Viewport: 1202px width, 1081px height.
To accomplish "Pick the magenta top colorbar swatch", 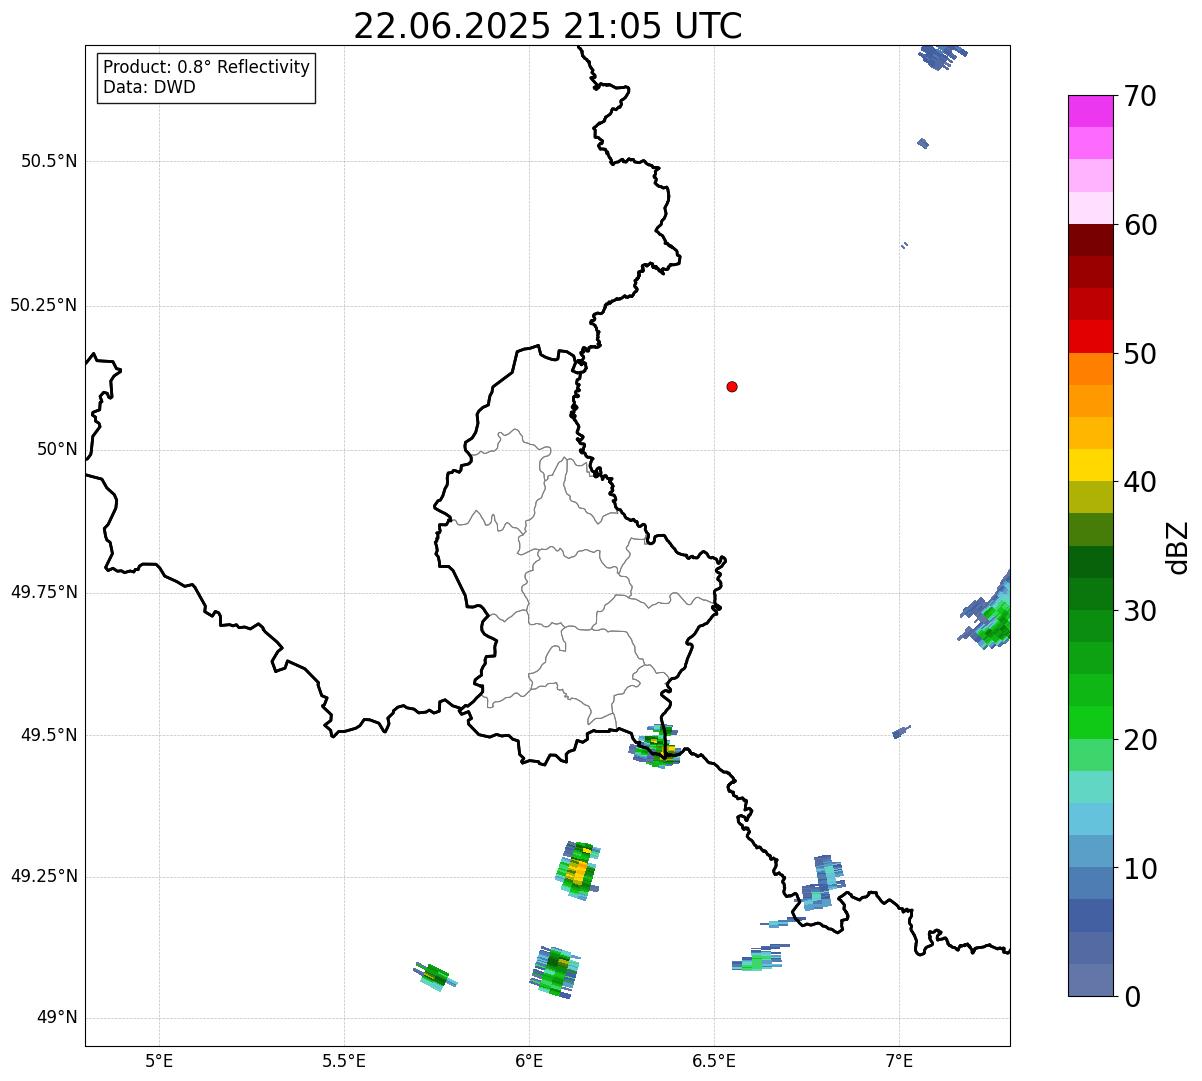I will (1091, 111).
